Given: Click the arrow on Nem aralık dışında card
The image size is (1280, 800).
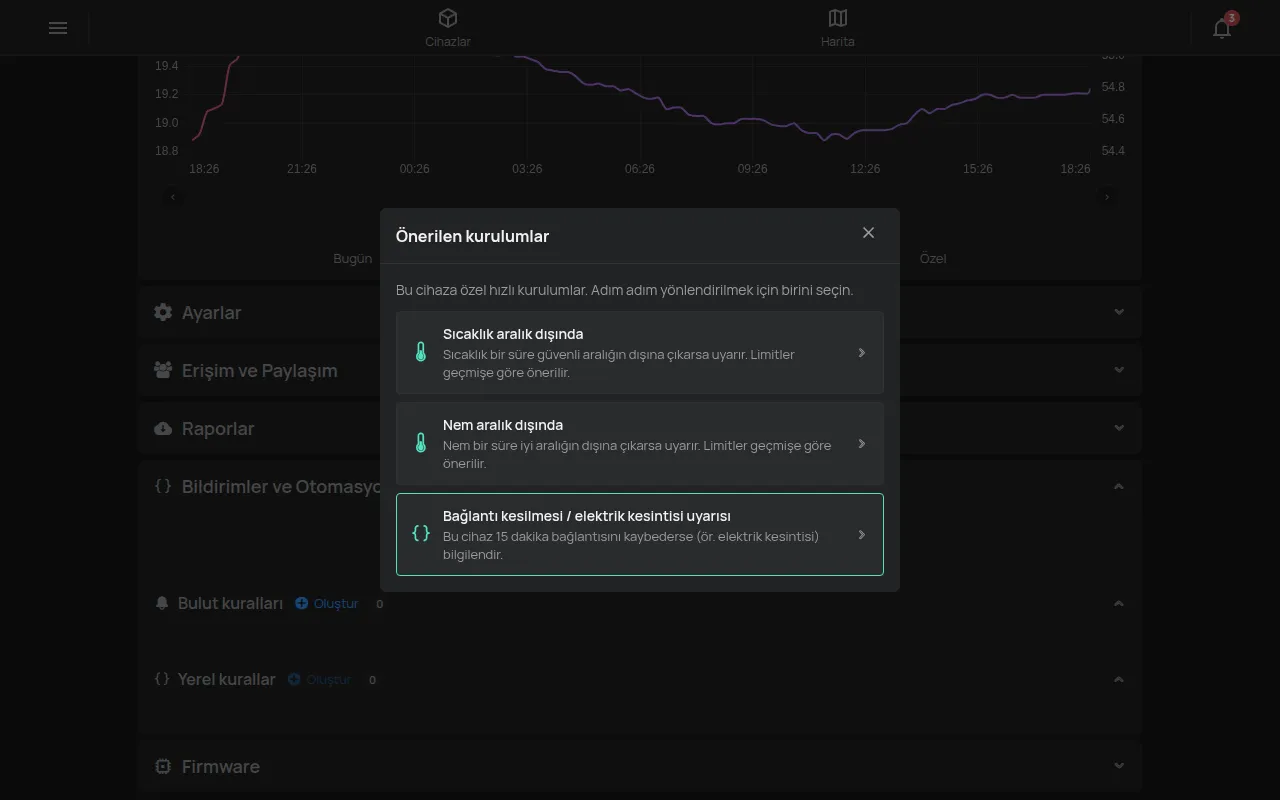Looking at the screenshot, I should (x=862, y=444).
